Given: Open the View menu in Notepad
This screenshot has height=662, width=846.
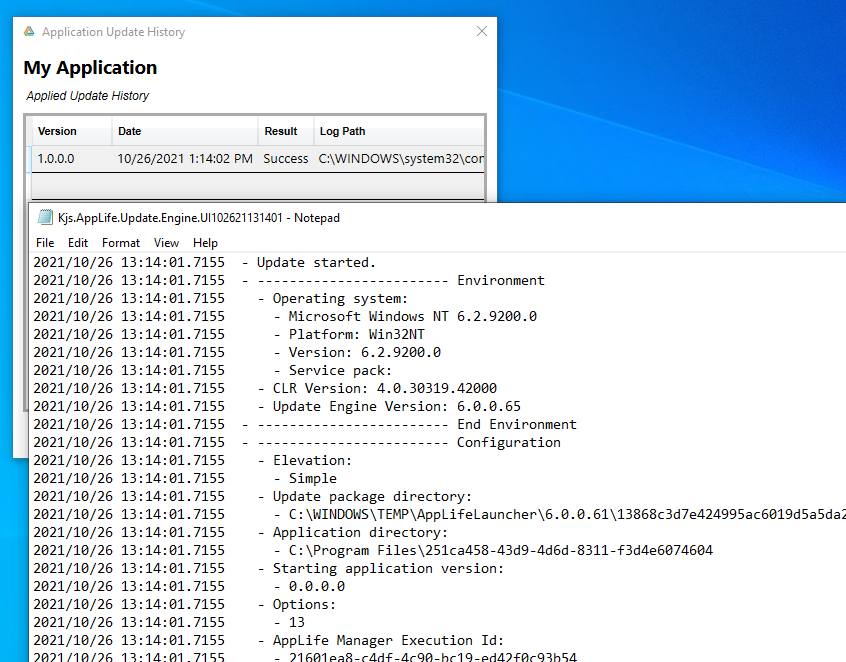Looking at the screenshot, I should click(166, 243).
